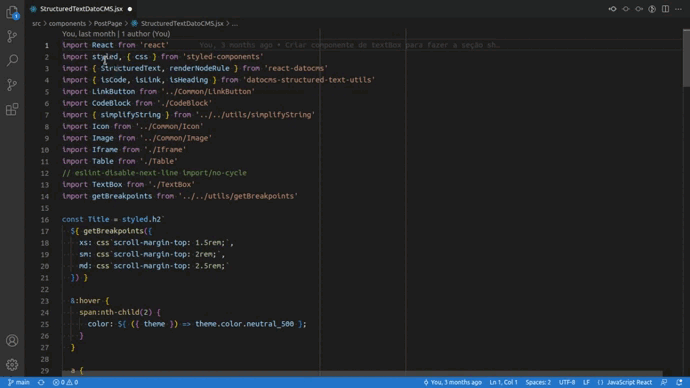Click the 'PostPage' breadcrumb
The image size is (690, 388).
[108, 23]
